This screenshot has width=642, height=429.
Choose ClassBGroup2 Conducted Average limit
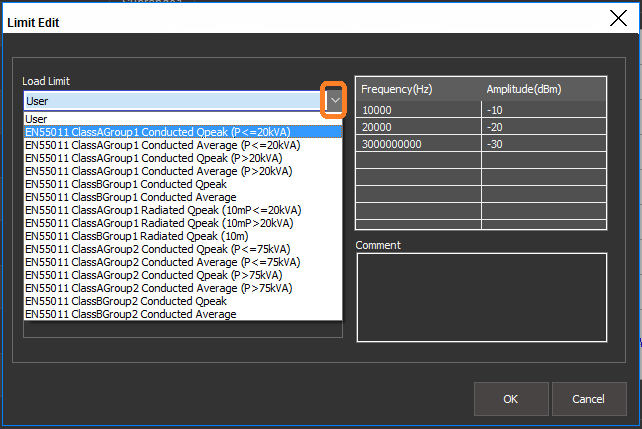click(130, 314)
